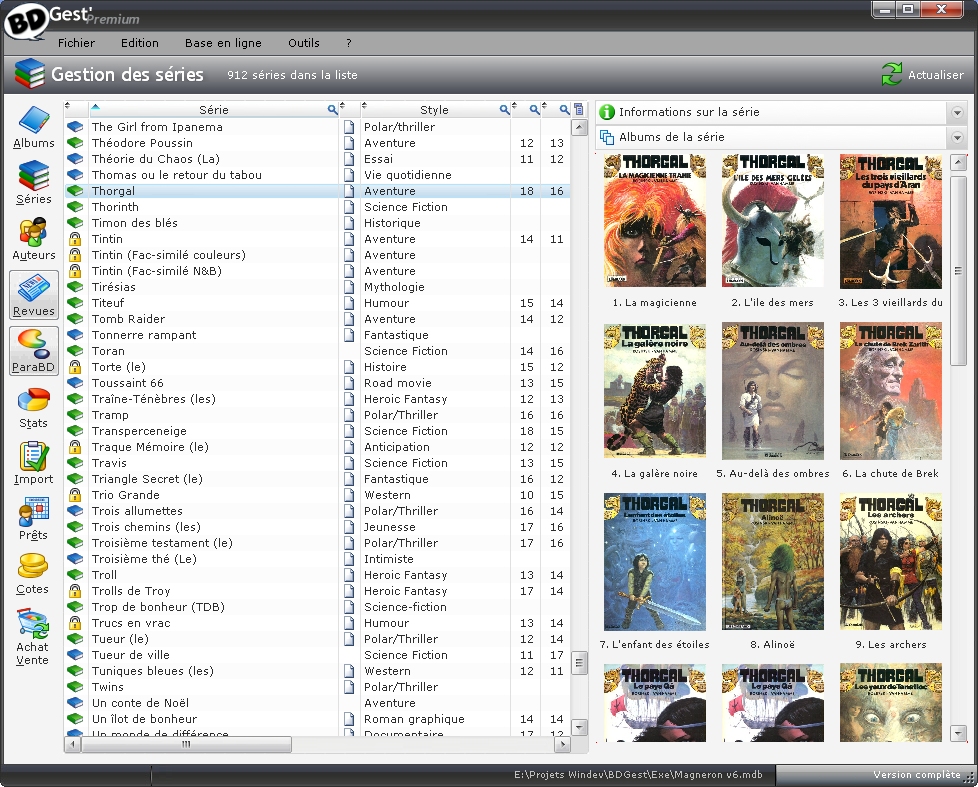Image resolution: width=978 pixels, height=787 pixels.
Task: Click the book icon beside The Girl from Ipanema
Action: [x=75, y=127]
